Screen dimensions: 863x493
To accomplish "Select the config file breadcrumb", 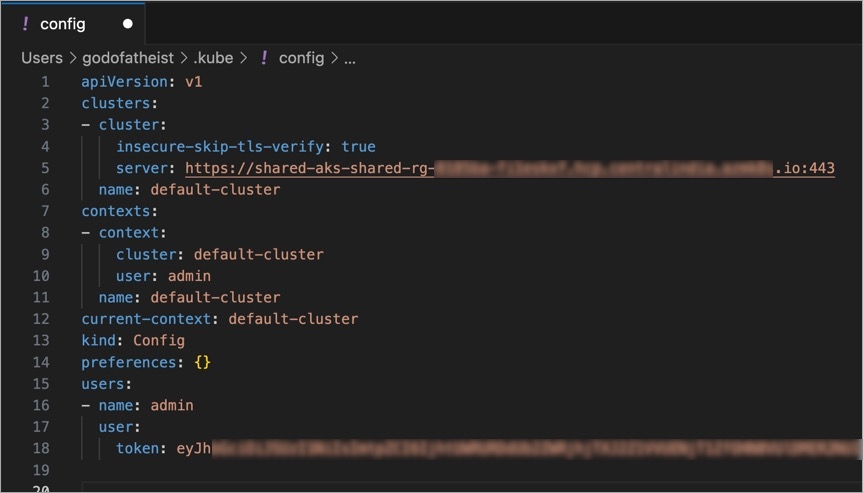I will click(301, 58).
